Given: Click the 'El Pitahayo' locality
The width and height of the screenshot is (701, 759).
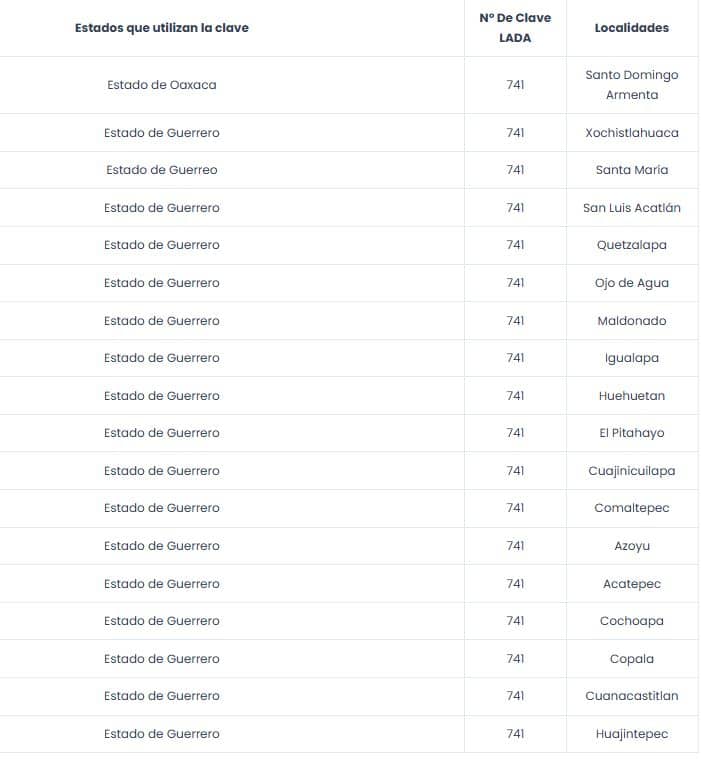Looking at the screenshot, I should coord(632,433).
